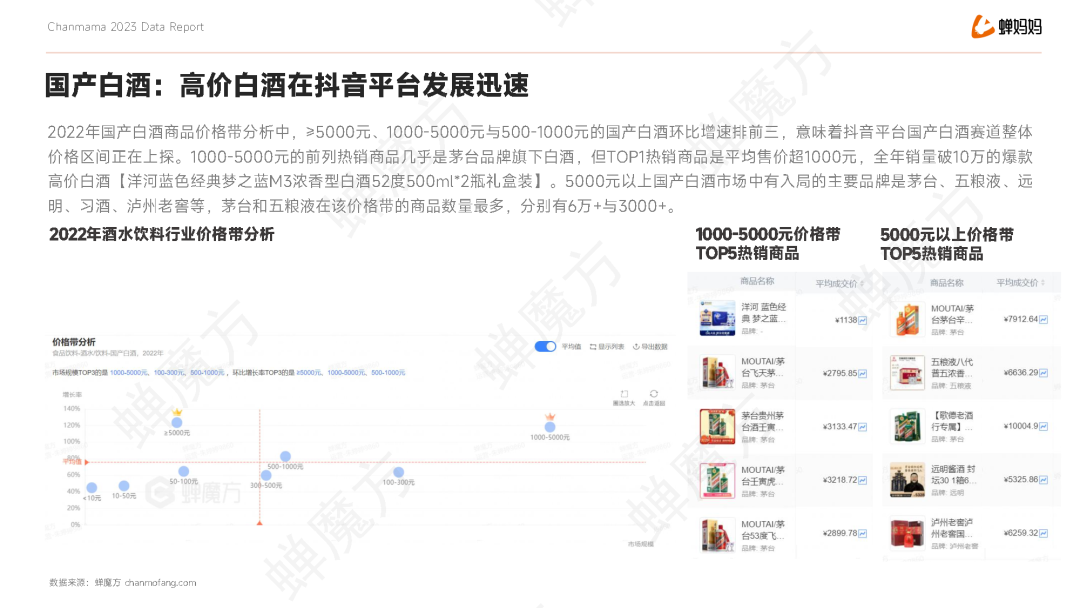Select the 1000-5000元 bubble on chart
Image resolution: width=1080 pixels, height=608 pixels.
point(550,427)
